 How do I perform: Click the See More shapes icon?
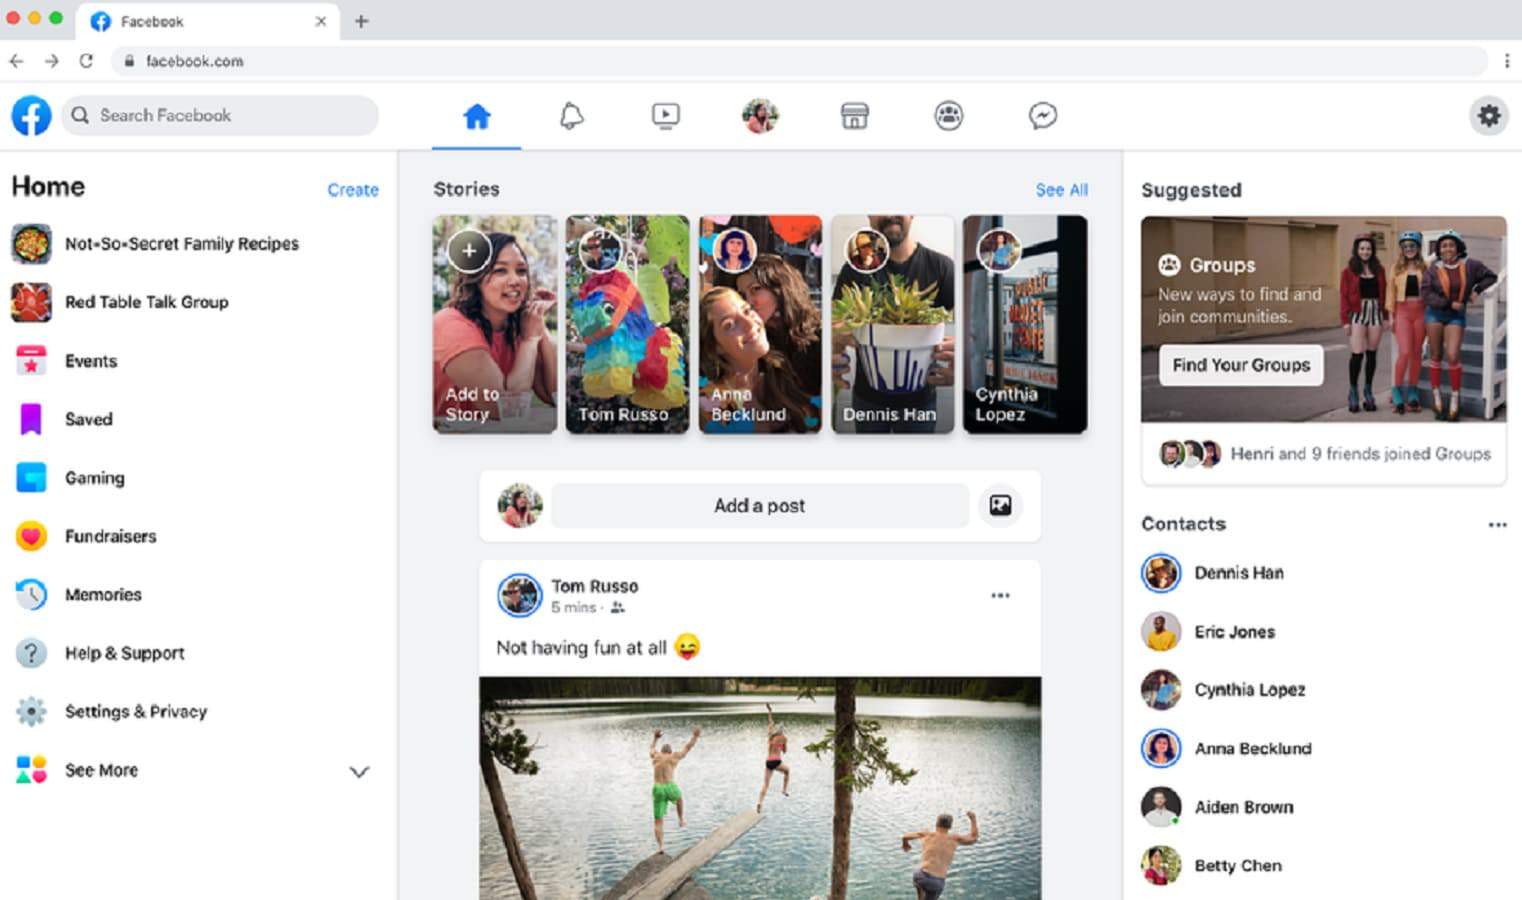31,770
